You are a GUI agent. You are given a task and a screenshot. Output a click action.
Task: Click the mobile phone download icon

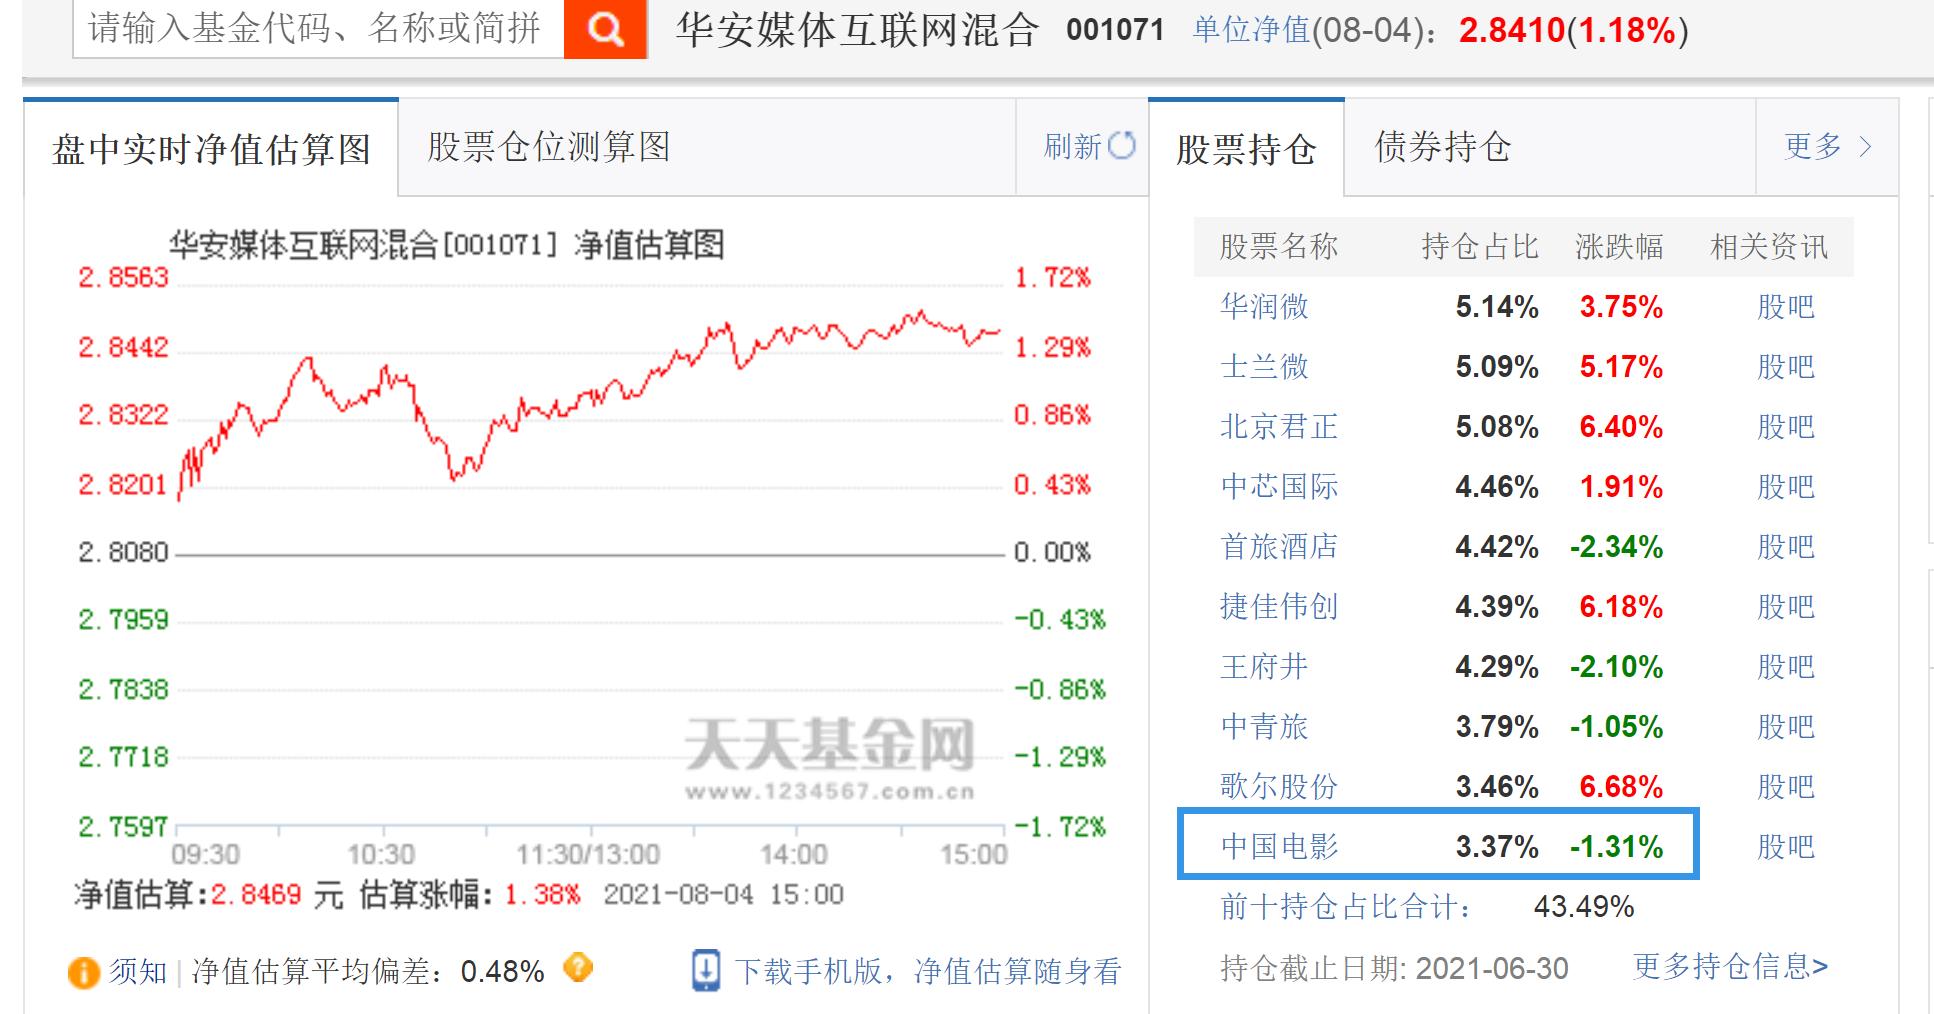click(x=707, y=968)
